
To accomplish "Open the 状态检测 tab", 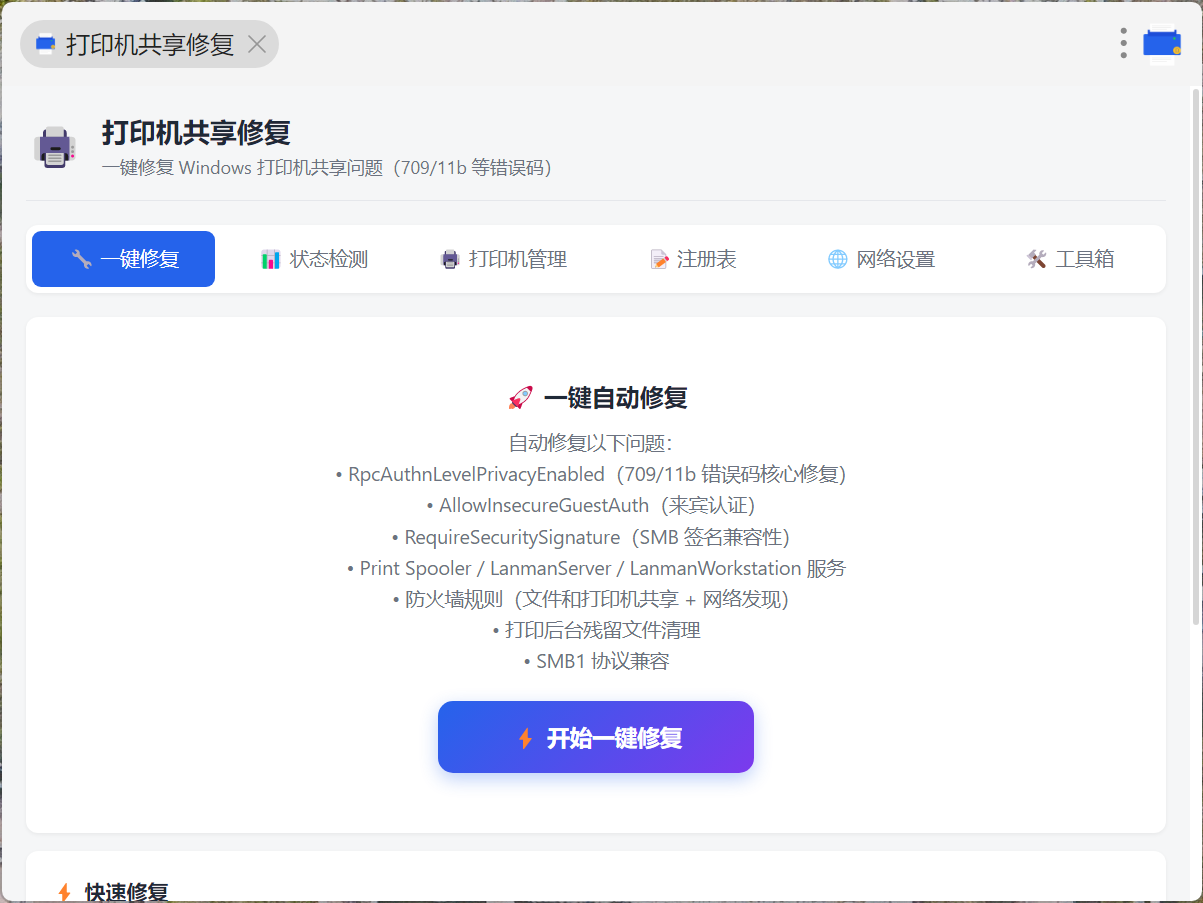I will click(313, 259).
